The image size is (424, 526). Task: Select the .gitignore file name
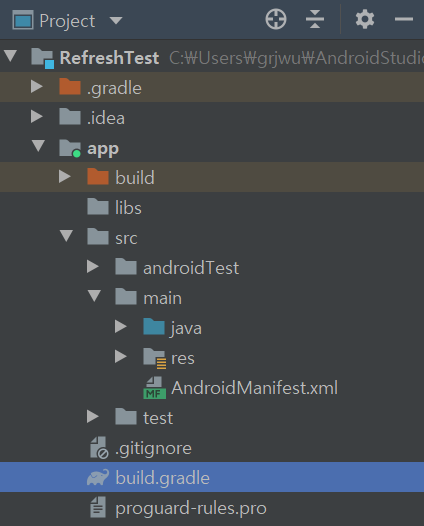[x=153, y=449]
